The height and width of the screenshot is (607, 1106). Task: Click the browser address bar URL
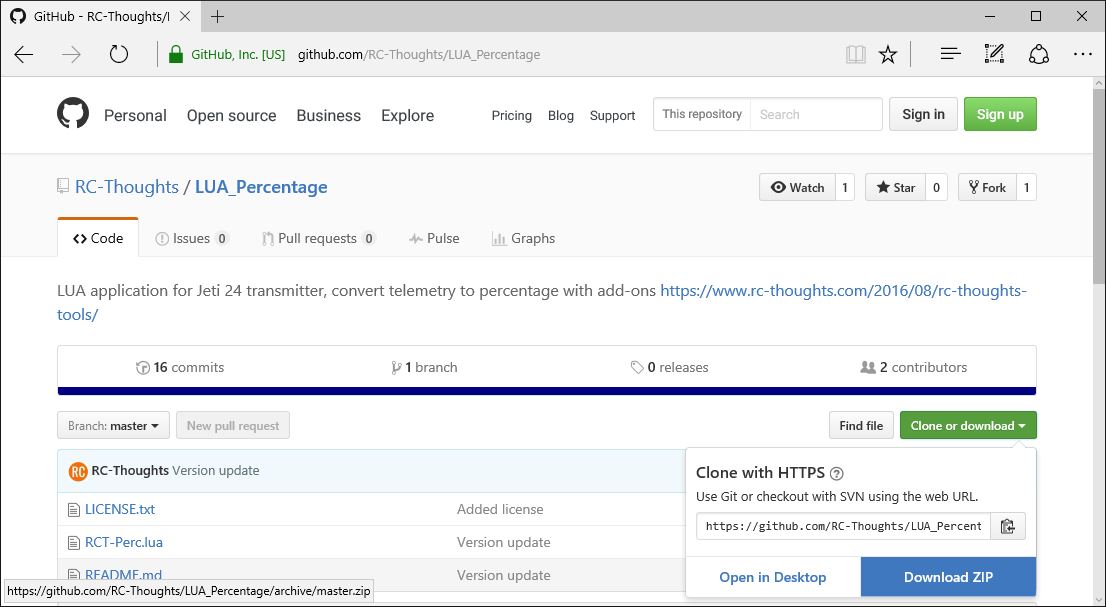pyautogui.click(x=419, y=54)
